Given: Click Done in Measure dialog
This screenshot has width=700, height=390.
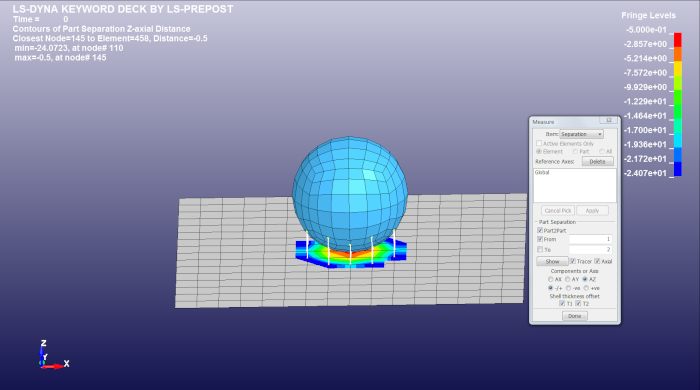Looking at the screenshot, I should [575, 316].
